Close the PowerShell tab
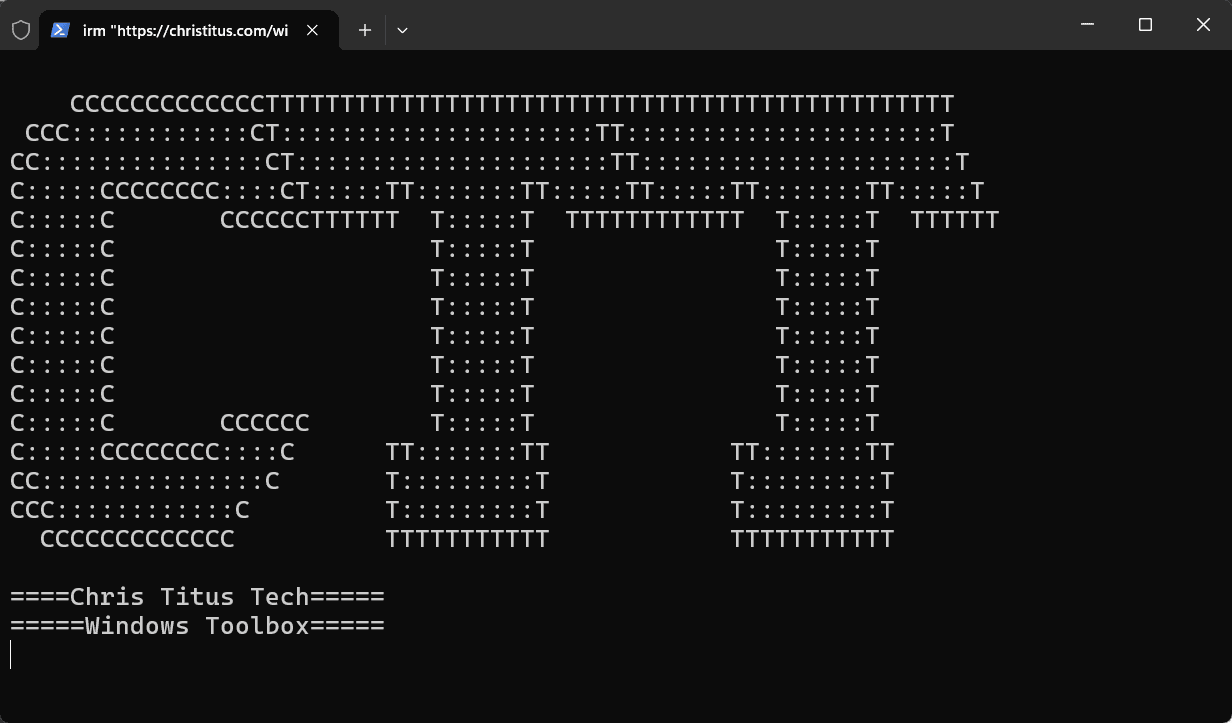The width and height of the screenshot is (1232, 723). click(x=312, y=30)
